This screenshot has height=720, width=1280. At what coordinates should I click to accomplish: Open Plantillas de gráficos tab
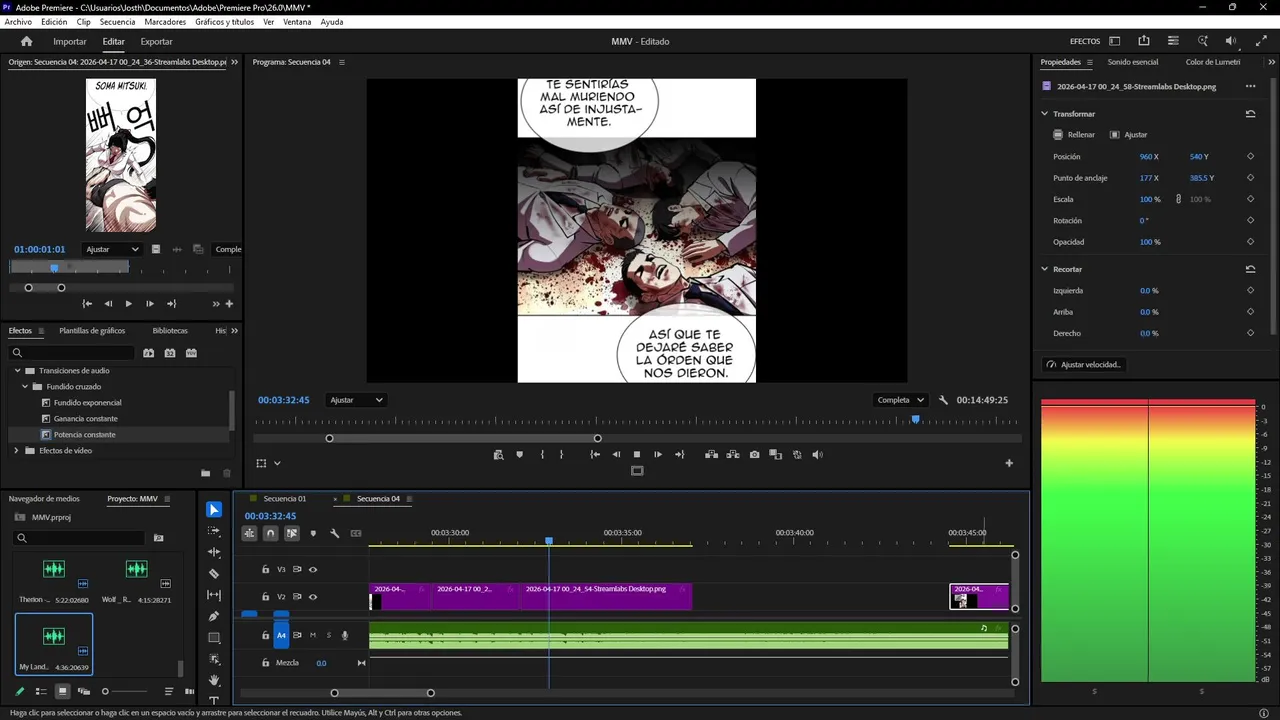point(92,331)
